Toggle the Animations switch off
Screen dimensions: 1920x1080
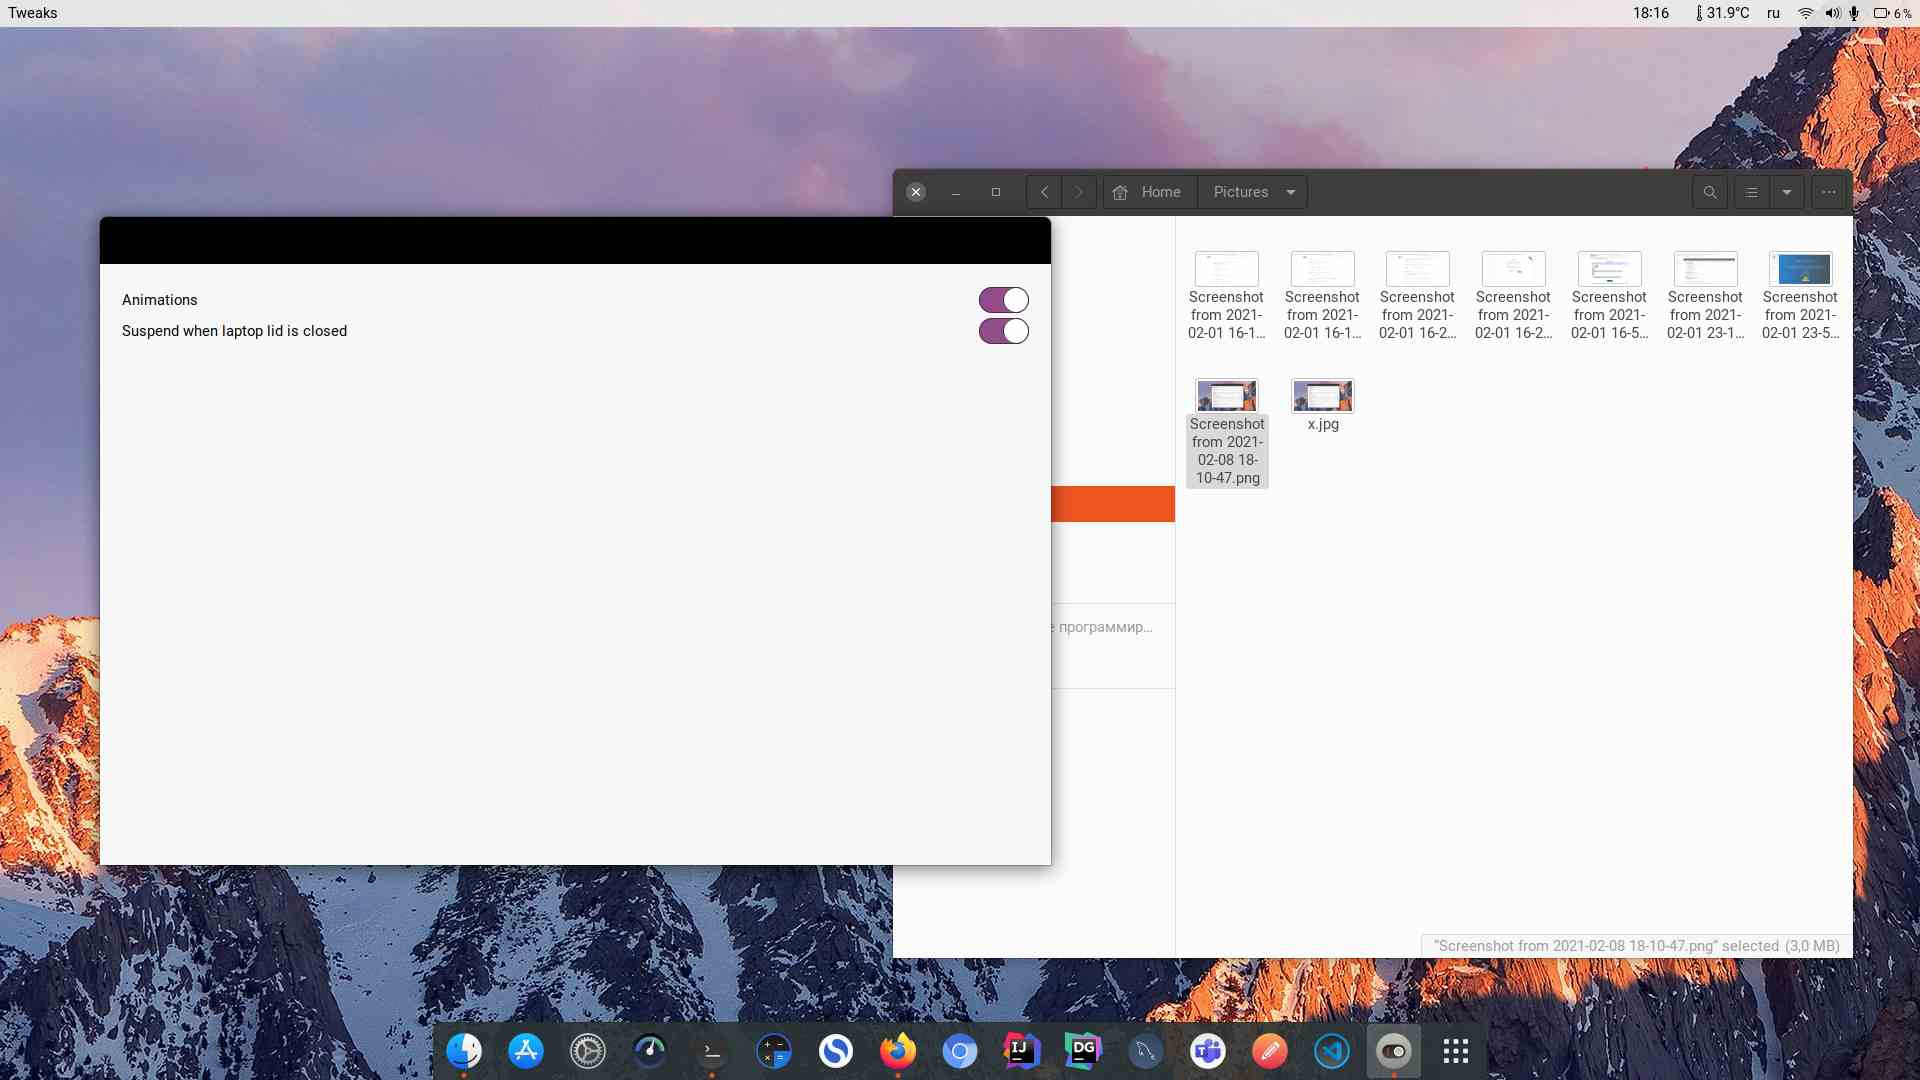[1003, 300]
